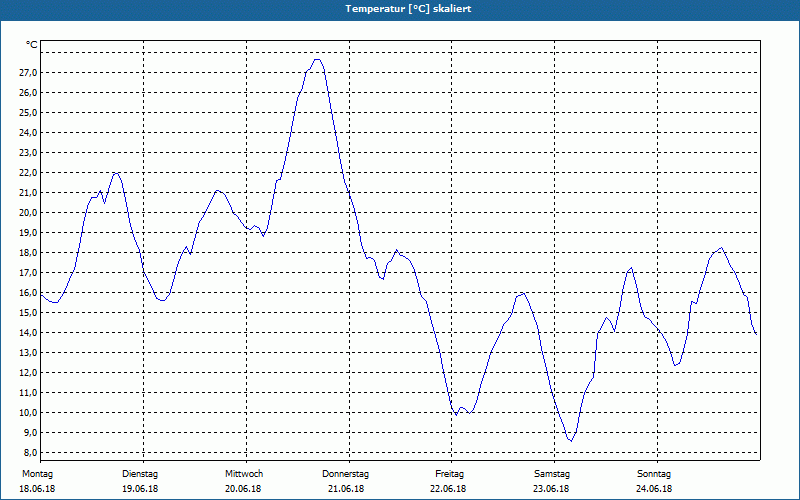800x500 pixels.
Task: Click the 17,0 y-axis label
Action: tap(28, 272)
